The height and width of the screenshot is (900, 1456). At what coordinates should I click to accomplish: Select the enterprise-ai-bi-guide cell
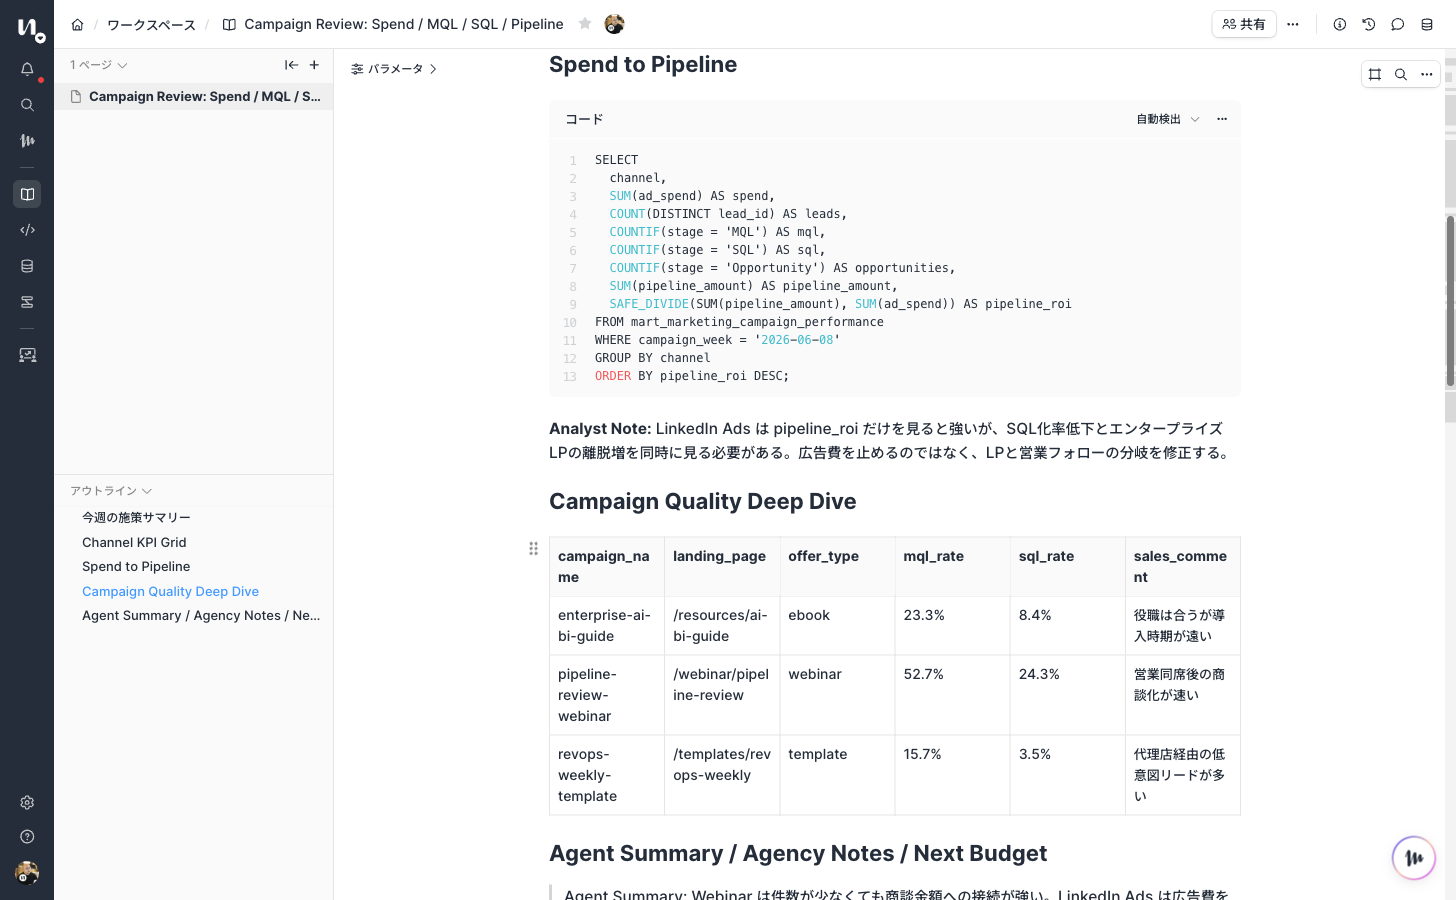pos(606,625)
